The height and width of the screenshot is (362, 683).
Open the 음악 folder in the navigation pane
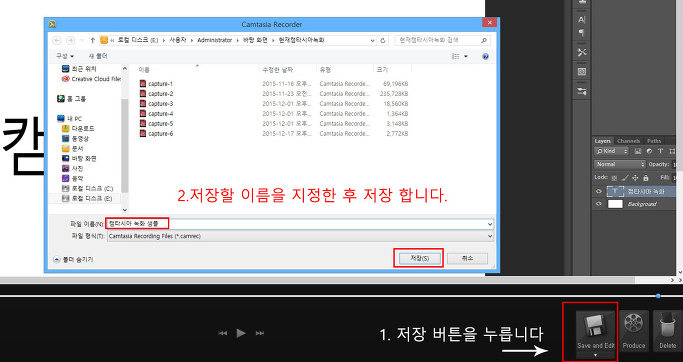point(73,178)
